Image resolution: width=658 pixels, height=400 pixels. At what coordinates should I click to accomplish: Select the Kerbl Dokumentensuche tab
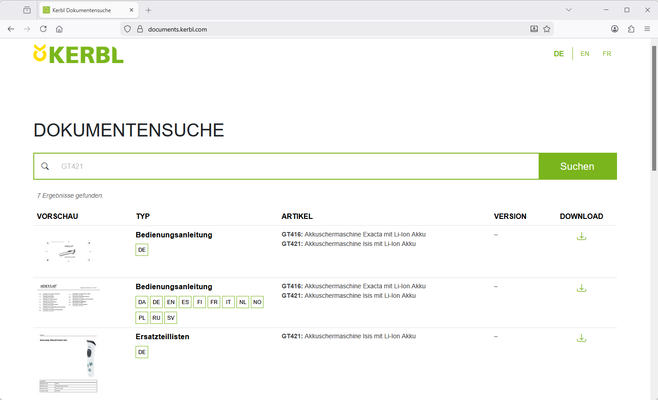89,10
